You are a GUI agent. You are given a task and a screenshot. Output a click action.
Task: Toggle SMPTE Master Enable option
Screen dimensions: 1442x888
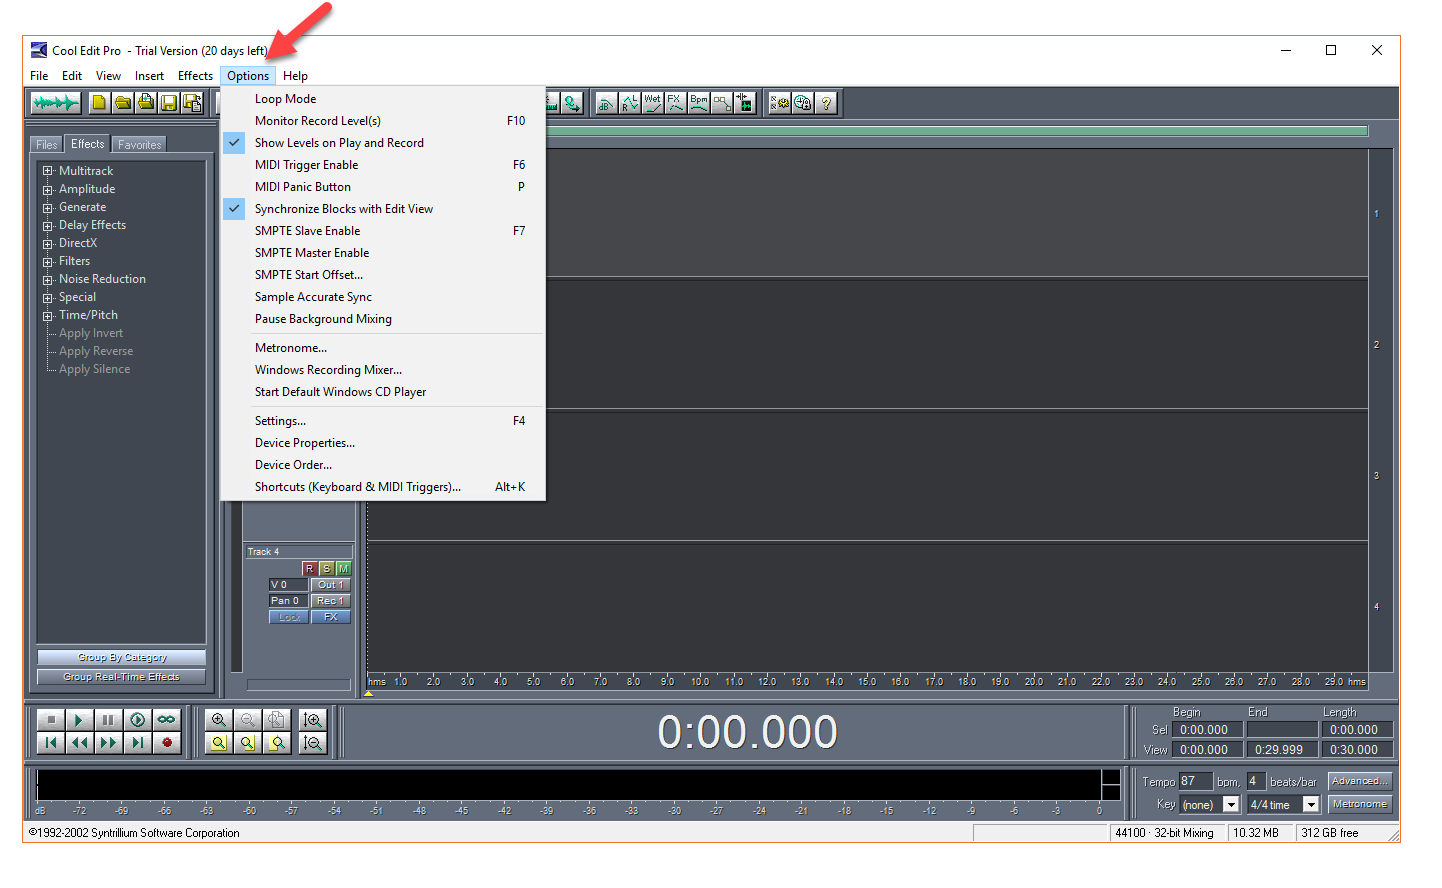(x=383, y=253)
